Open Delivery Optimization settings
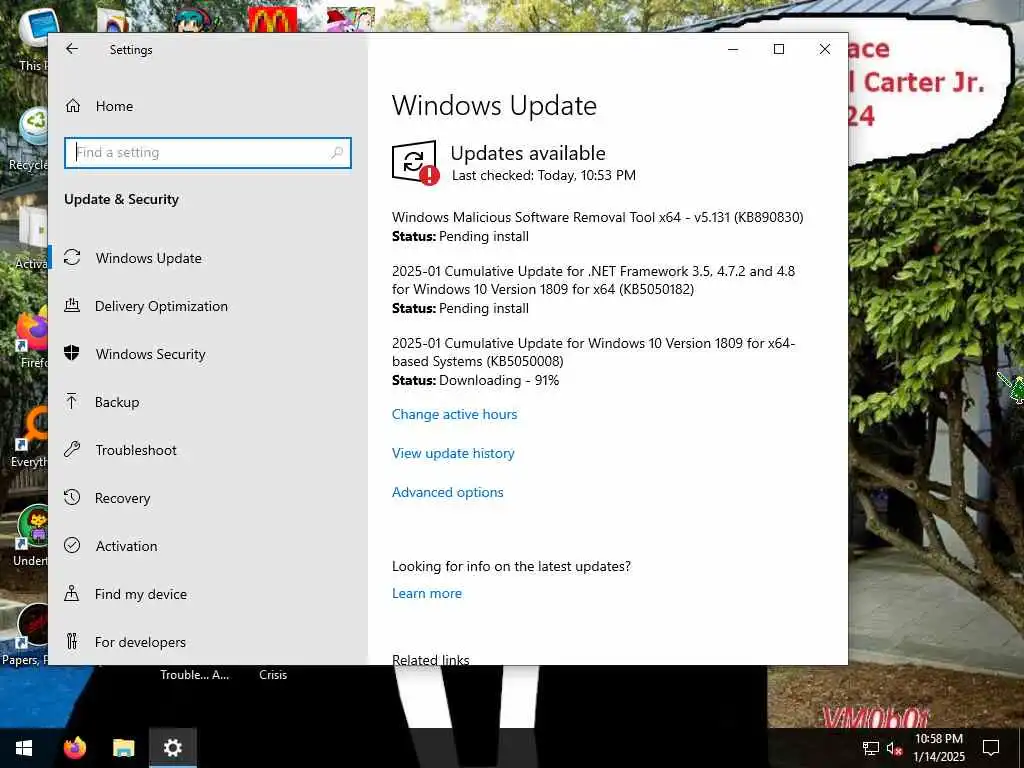Screen dimensions: 1024x768 click(208, 306)
